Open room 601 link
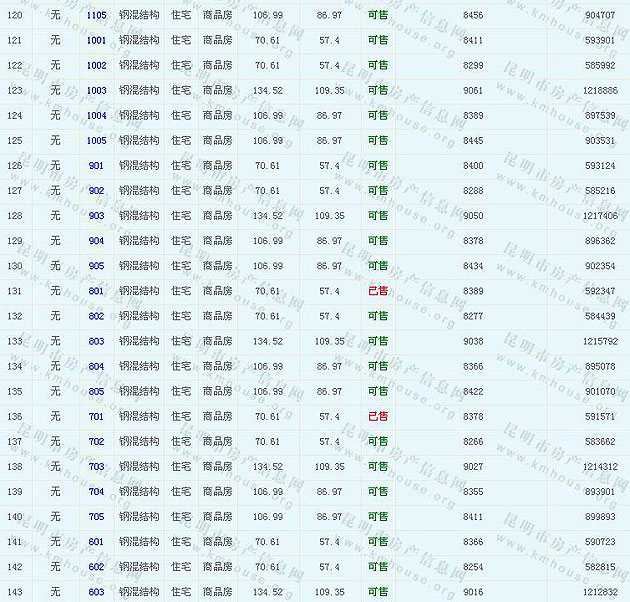This screenshot has width=630, height=602. [x=97, y=542]
